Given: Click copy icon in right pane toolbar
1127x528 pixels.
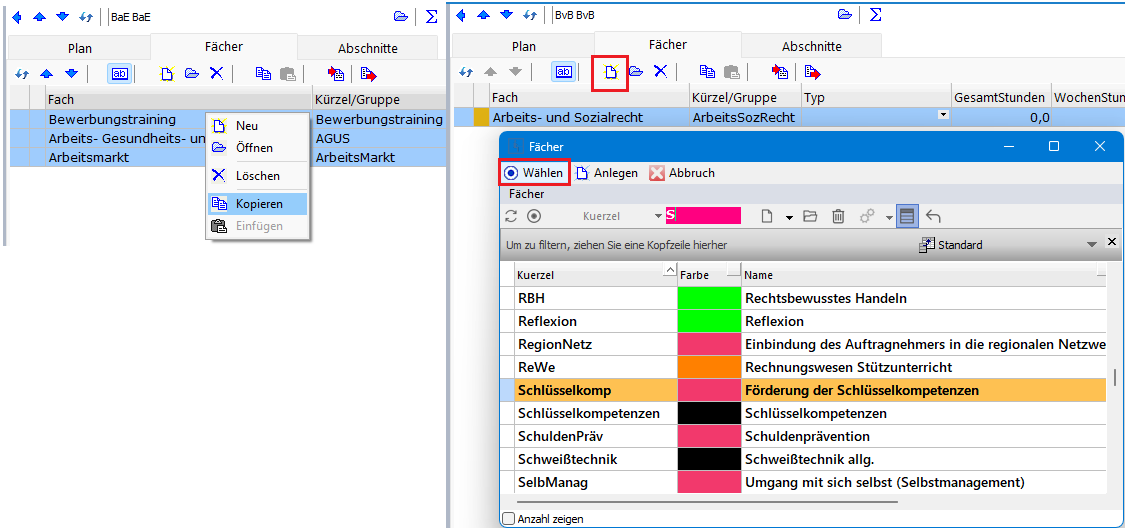Looking at the screenshot, I should click(707, 72).
